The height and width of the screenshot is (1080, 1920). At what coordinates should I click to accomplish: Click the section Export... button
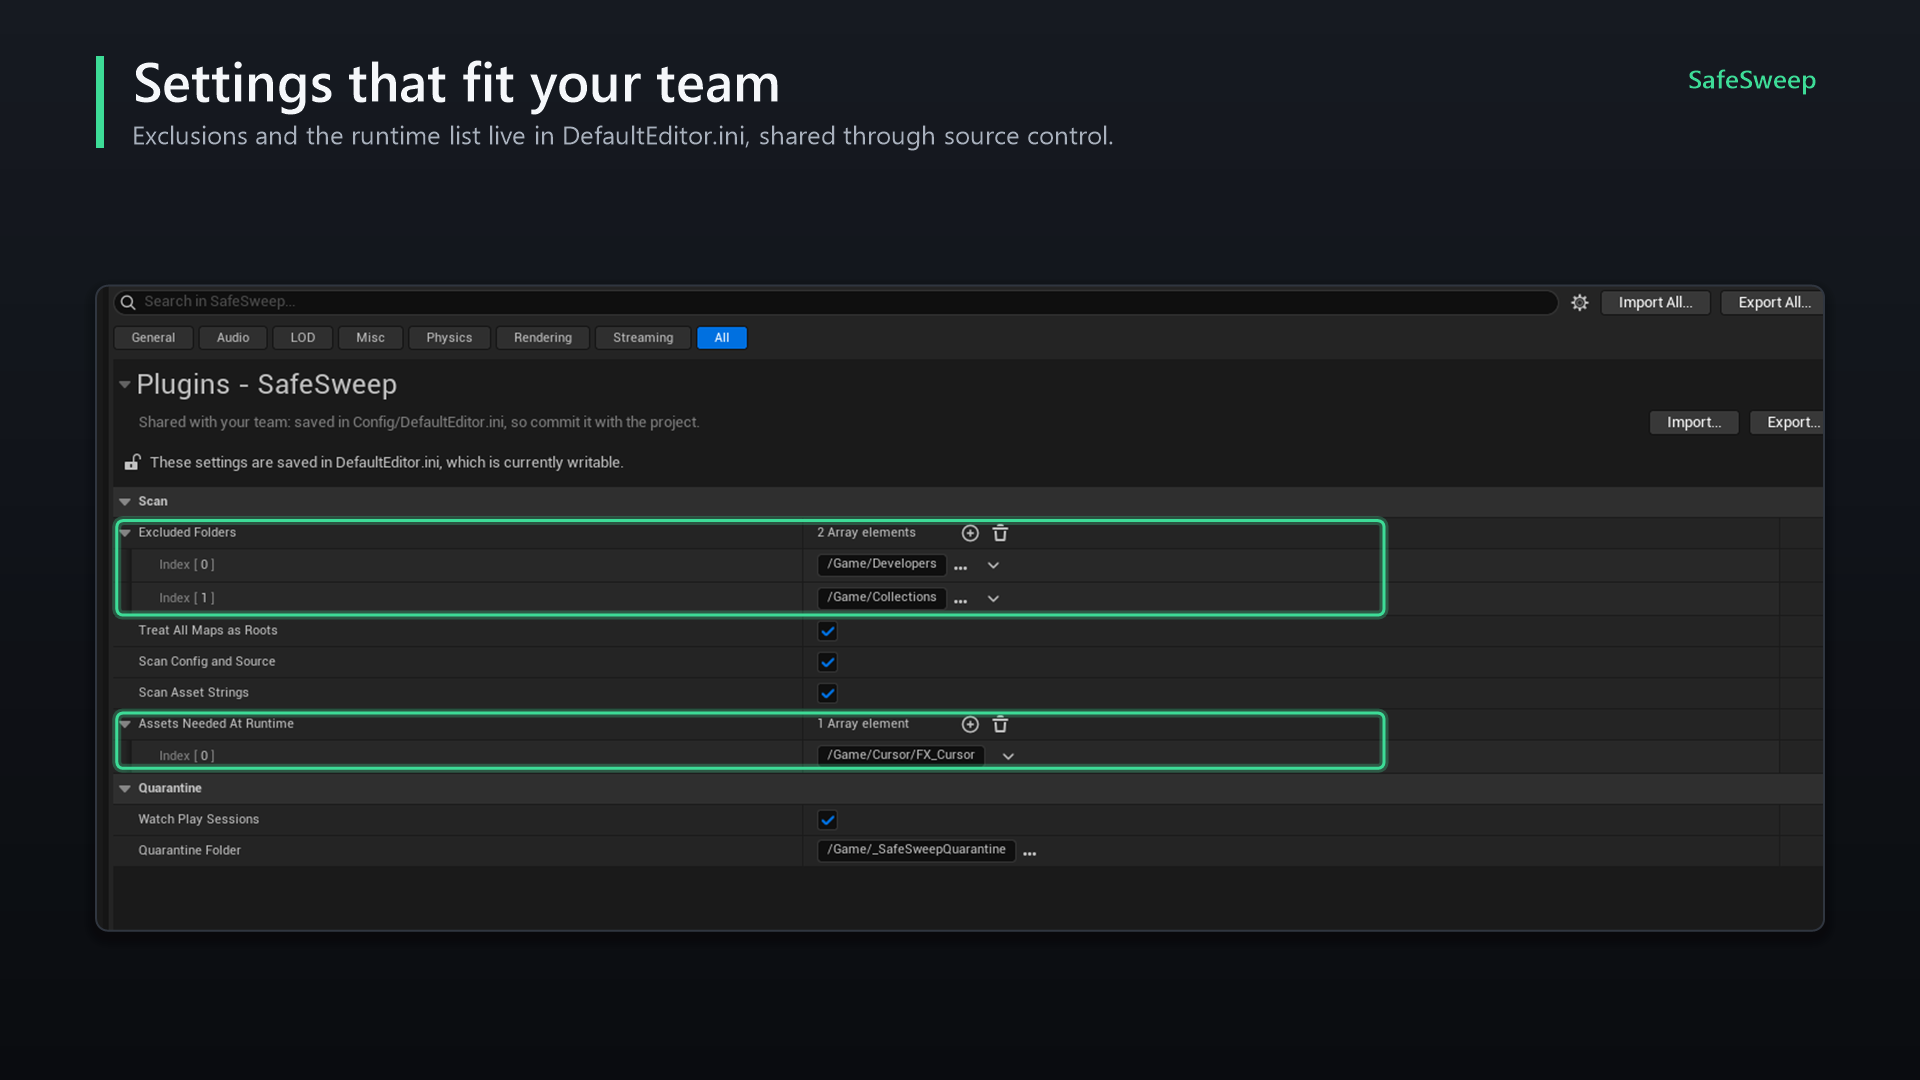[1787, 422]
